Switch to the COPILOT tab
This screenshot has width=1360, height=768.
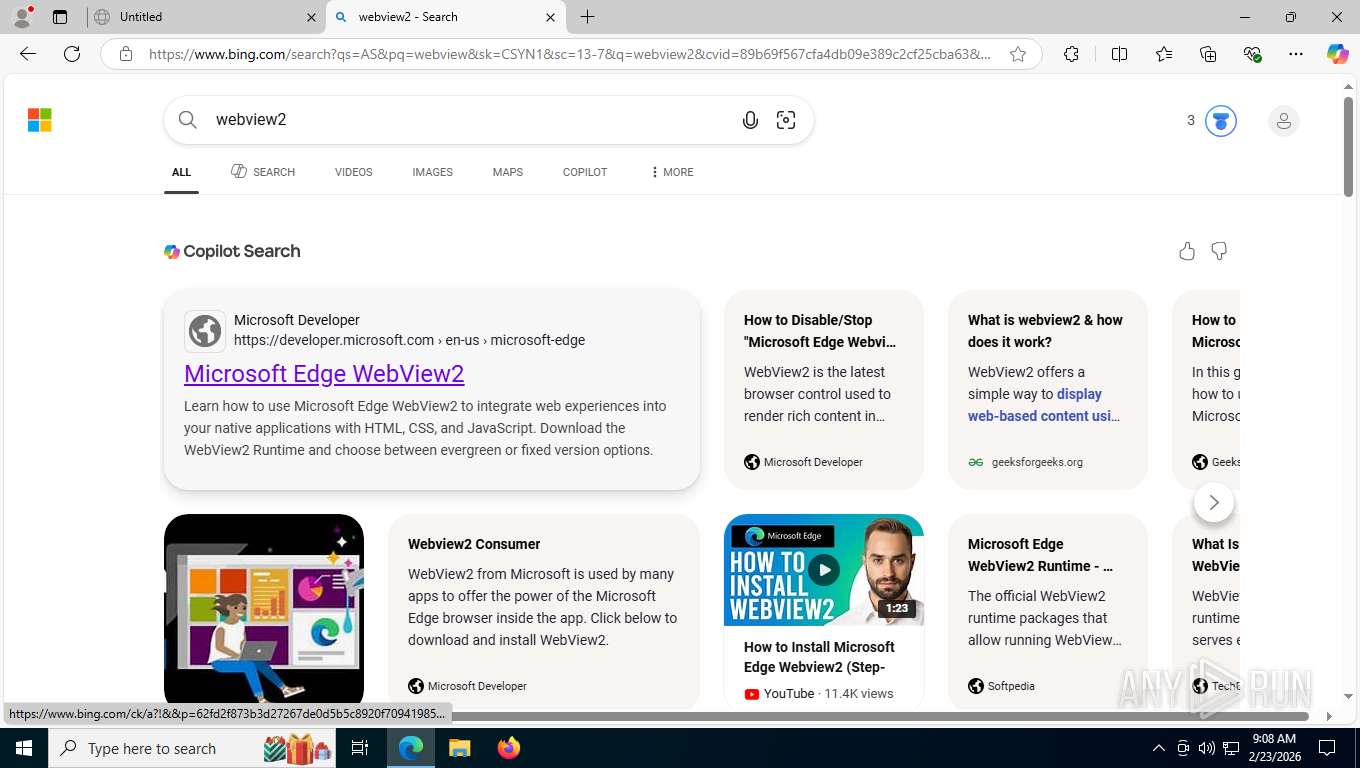click(x=585, y=172)
